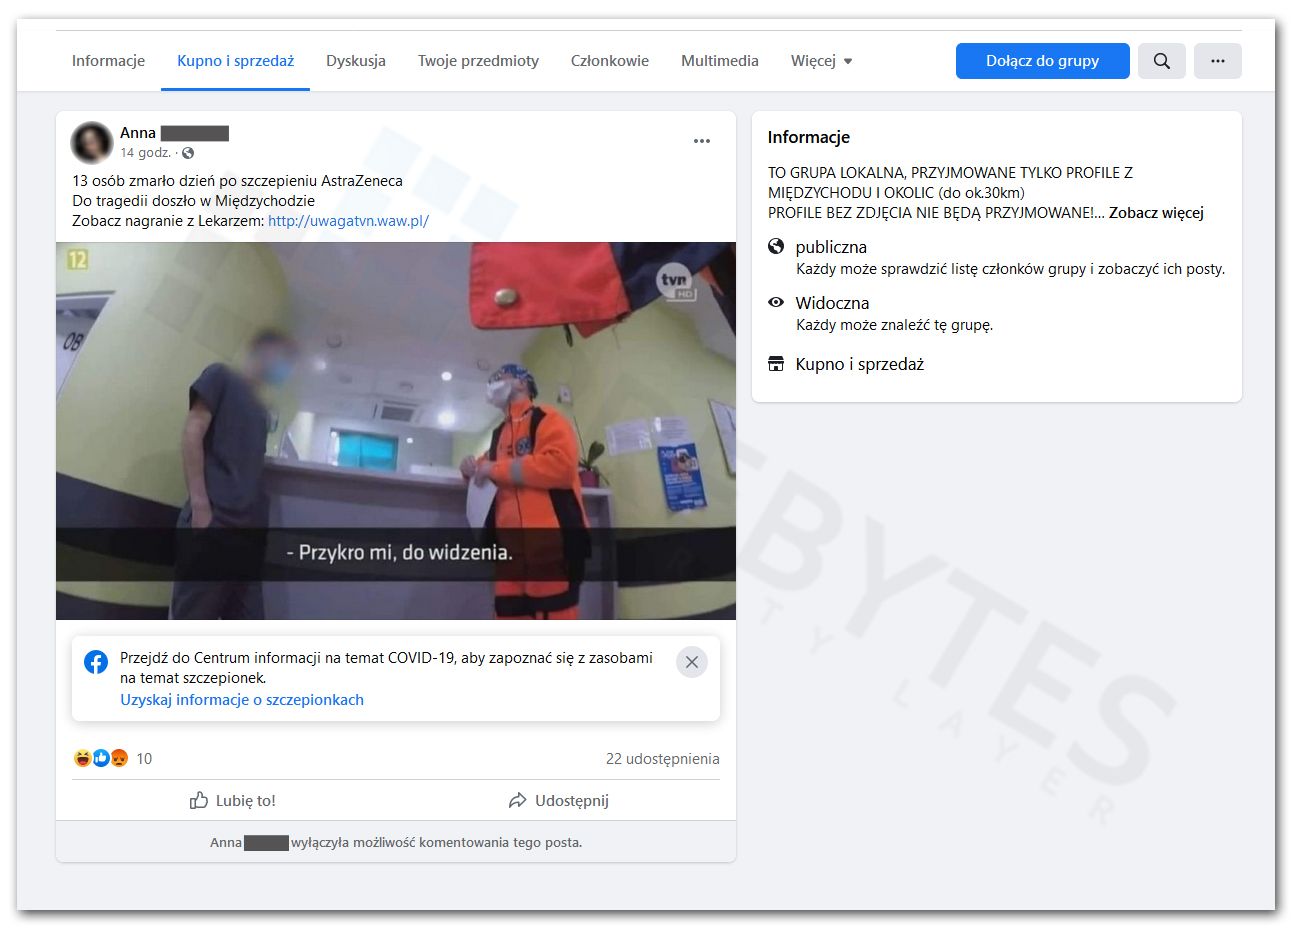Screen dimensions: 1291x929
Task: Open group options three-dot button
Action: tap(1217, 61)
